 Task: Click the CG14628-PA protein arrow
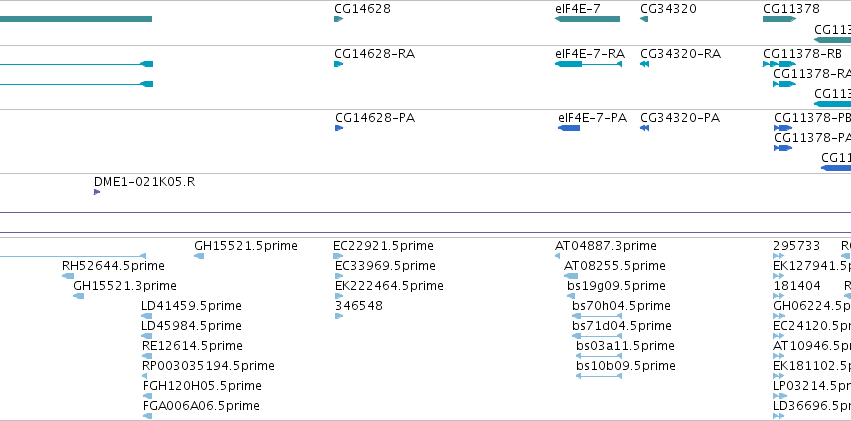coord(339,128)
